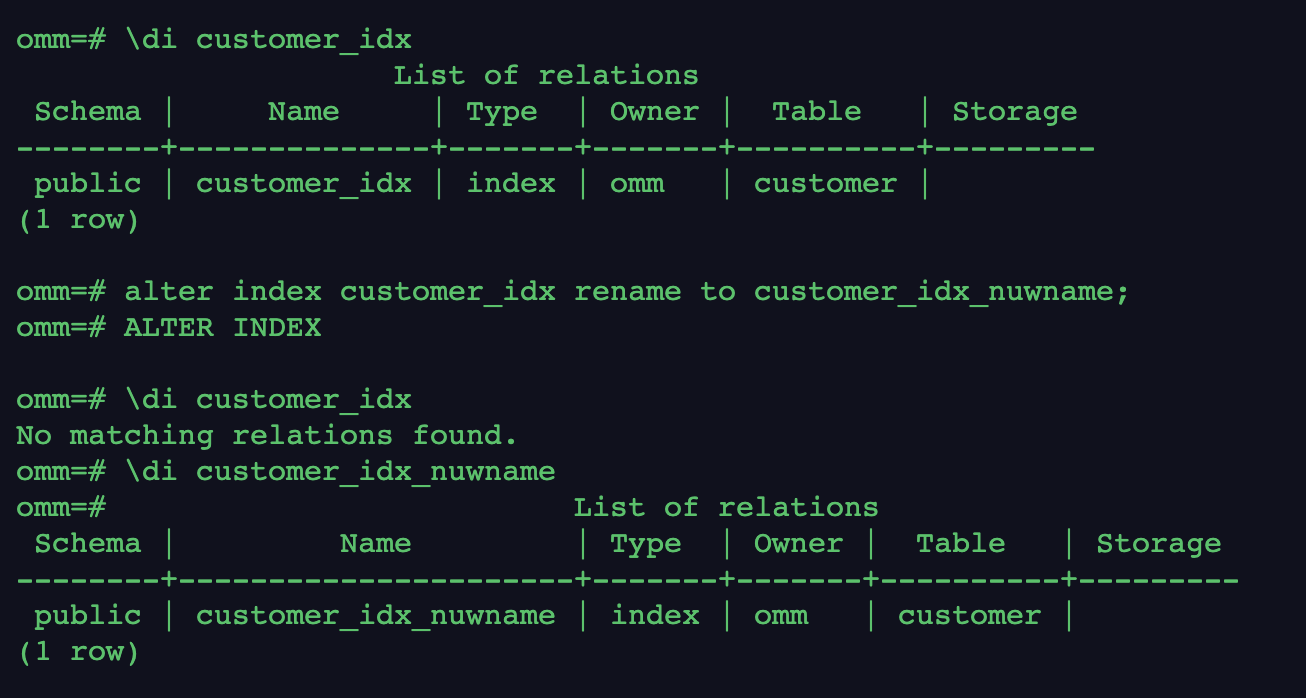Image resolution: width=1306 pixels, height=698 pixels.
Task: Click 'public' schema in first table row
Action: (x=87, y=184)
